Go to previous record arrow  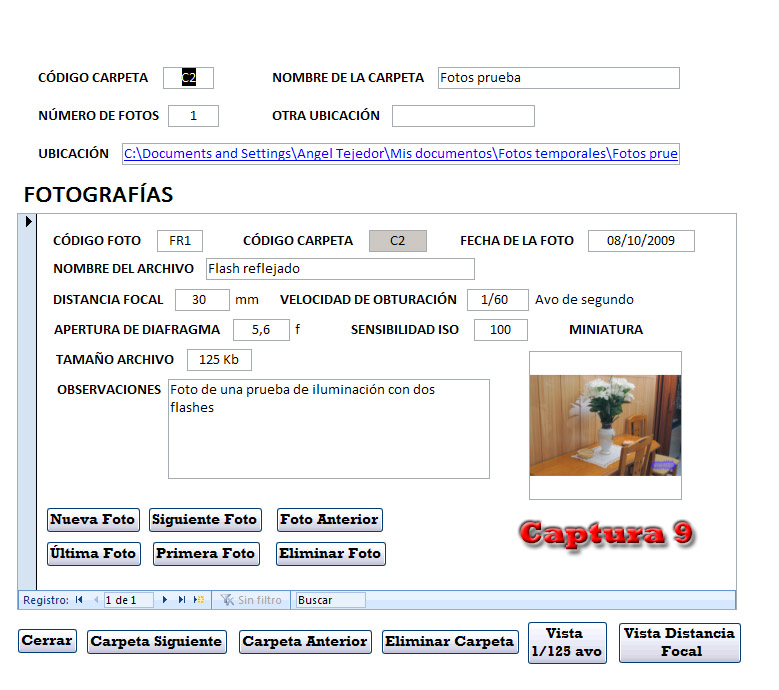(96, 600)
